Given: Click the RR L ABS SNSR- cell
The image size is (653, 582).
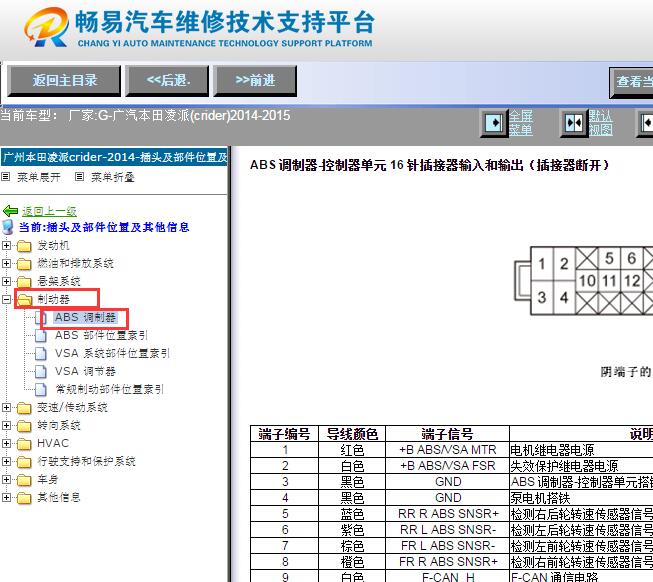Looking at the screenshot, I should [448, 530].
